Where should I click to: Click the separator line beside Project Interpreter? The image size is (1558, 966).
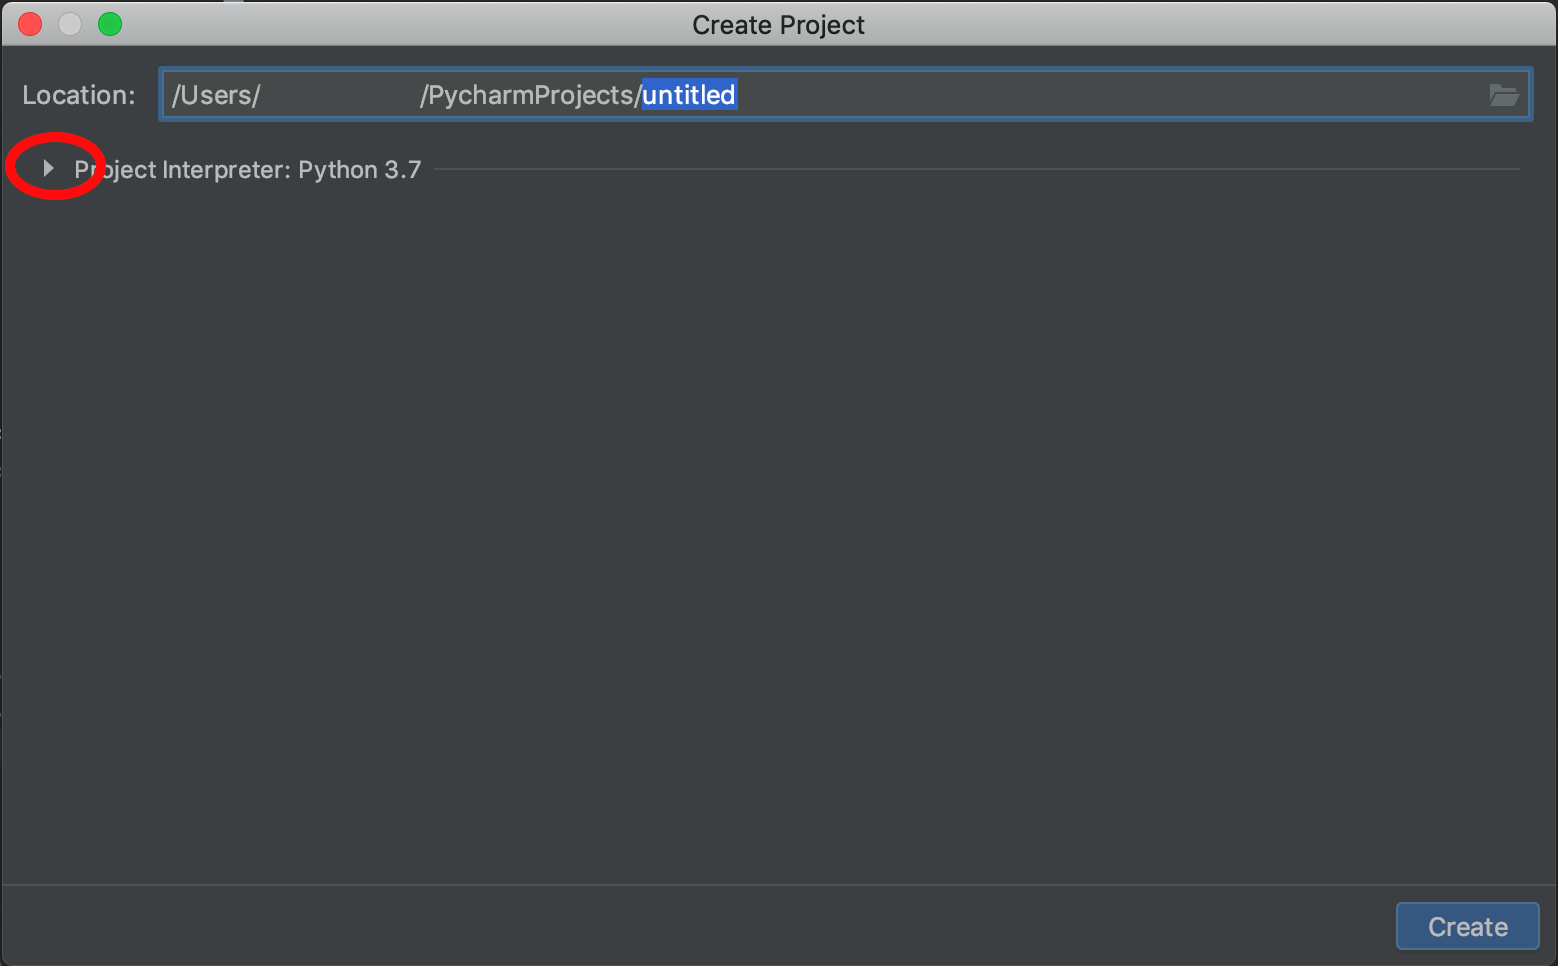point(975,169)
